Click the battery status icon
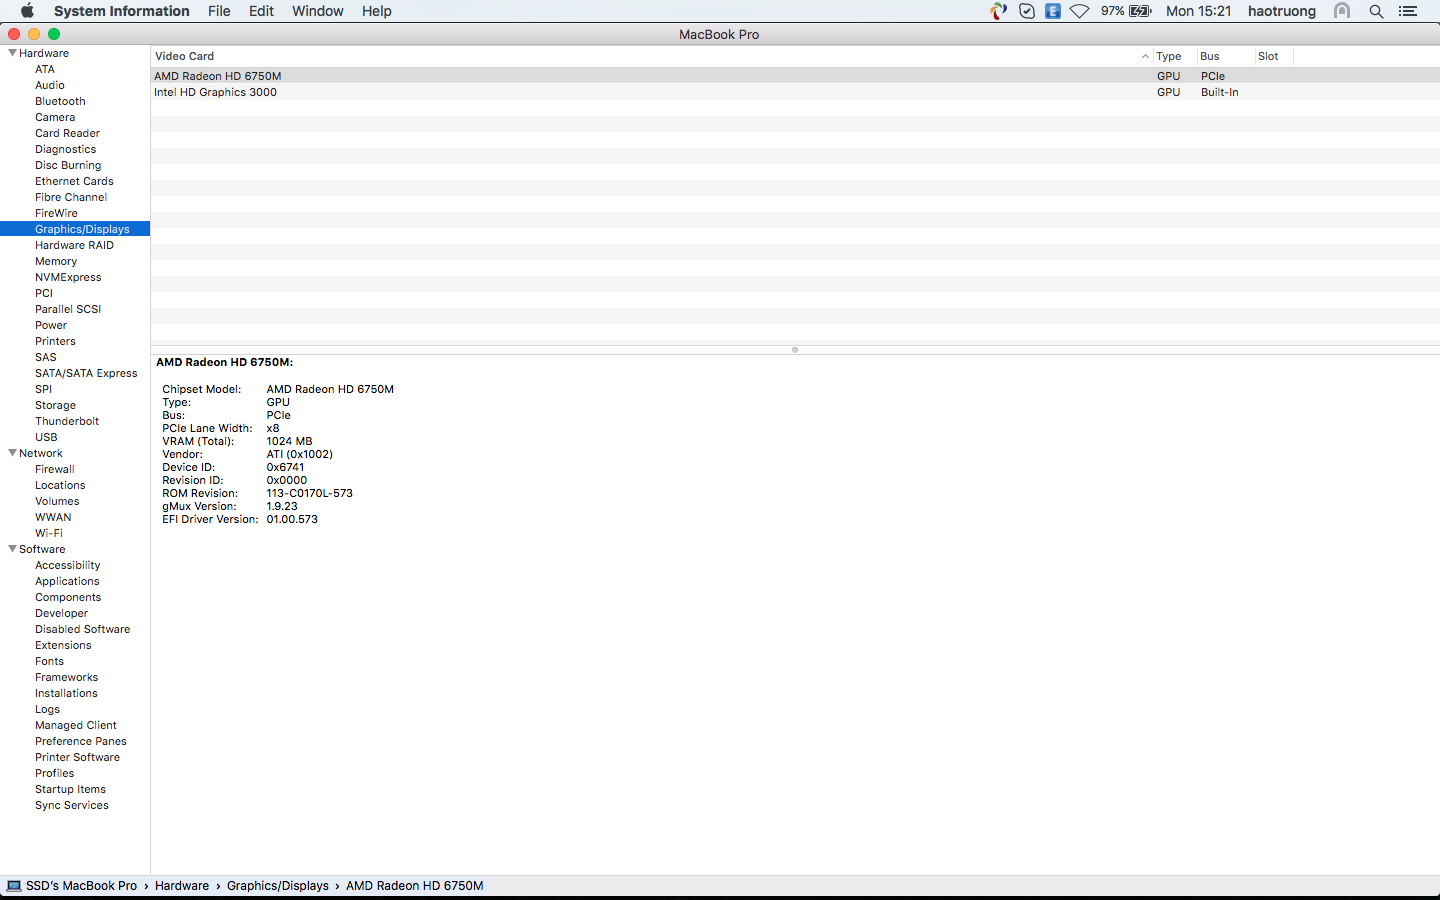Screen dimensions: 1440x900 coord(1141,11)
